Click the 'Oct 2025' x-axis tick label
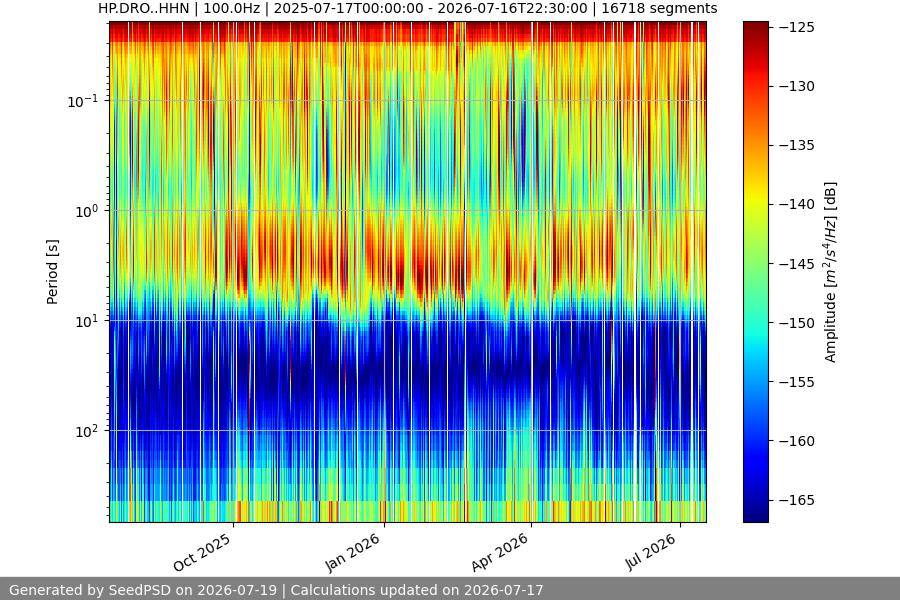The height and width of the screenshot is (600, 900). click(x=202, y=552)
